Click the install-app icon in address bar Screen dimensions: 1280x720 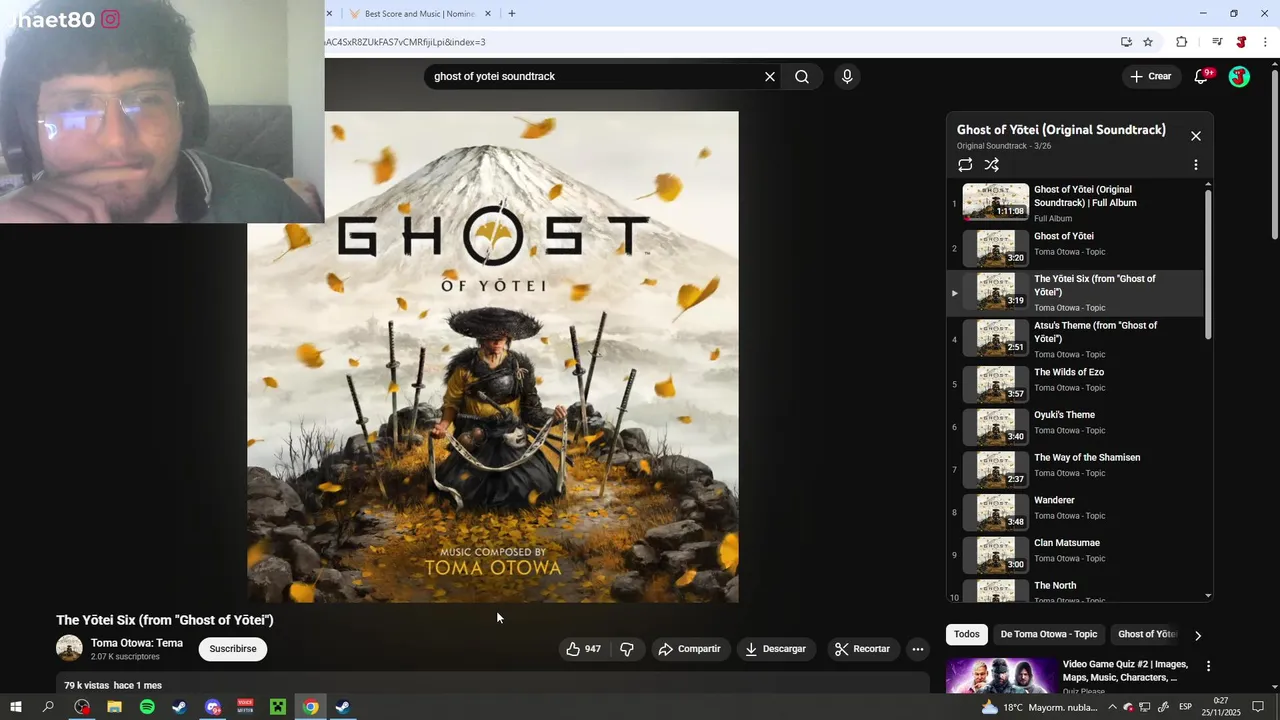[x=1126, y=42]
